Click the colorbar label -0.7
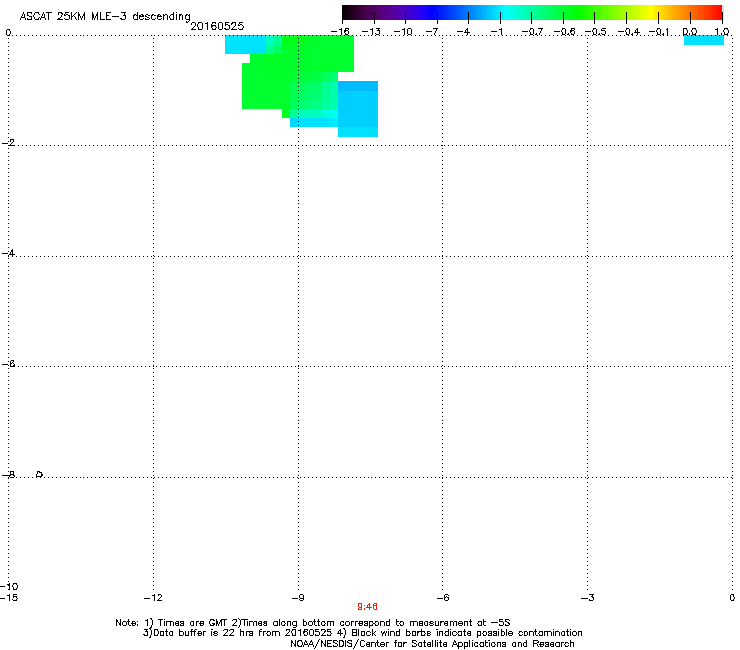740x650 pixels. [x=532, y=32]
